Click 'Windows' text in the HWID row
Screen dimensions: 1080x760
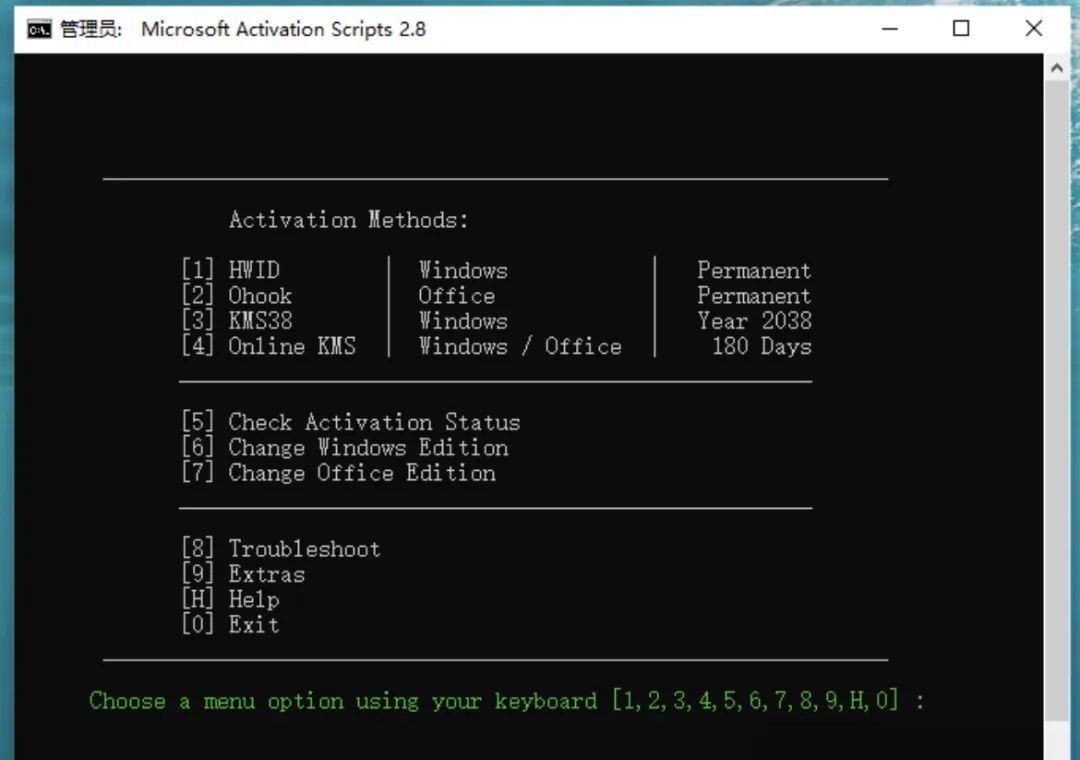click(x=463, y=270)
